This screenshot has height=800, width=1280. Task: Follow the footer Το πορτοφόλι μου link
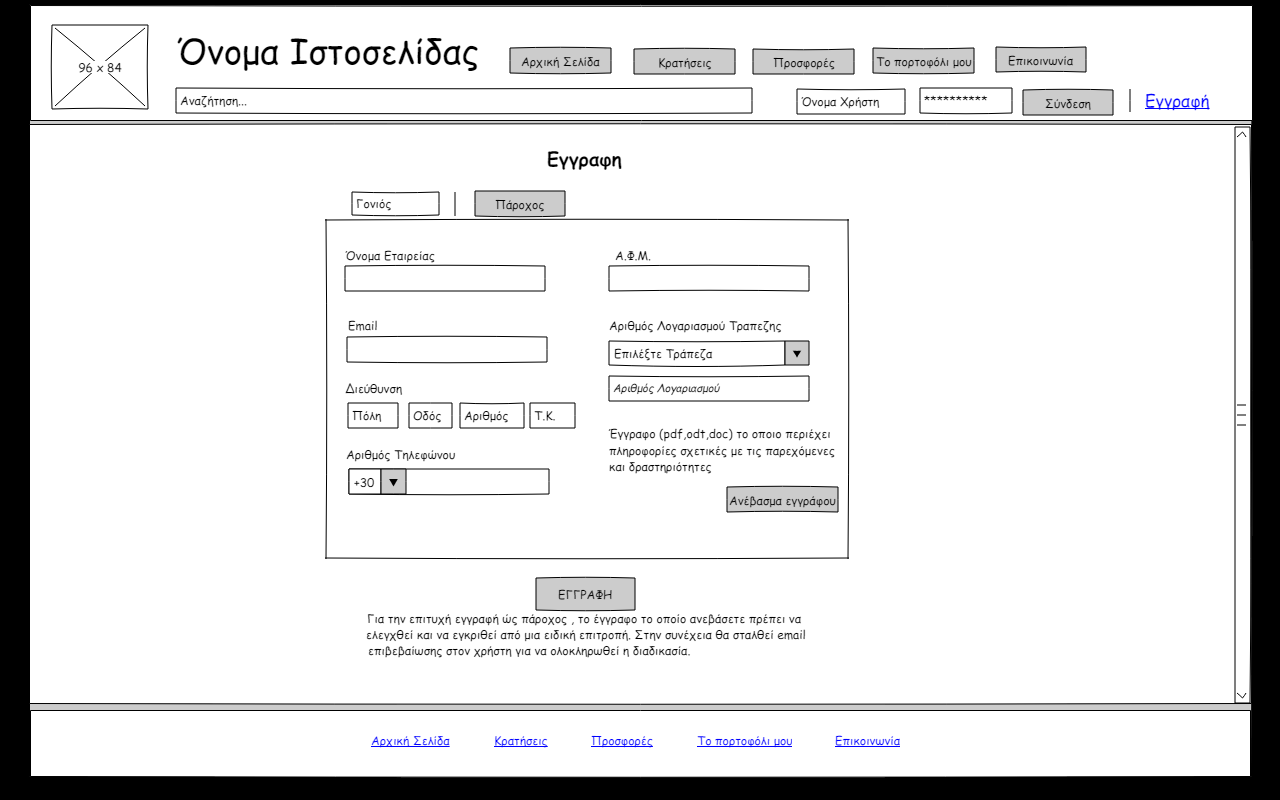pos(745,741)
